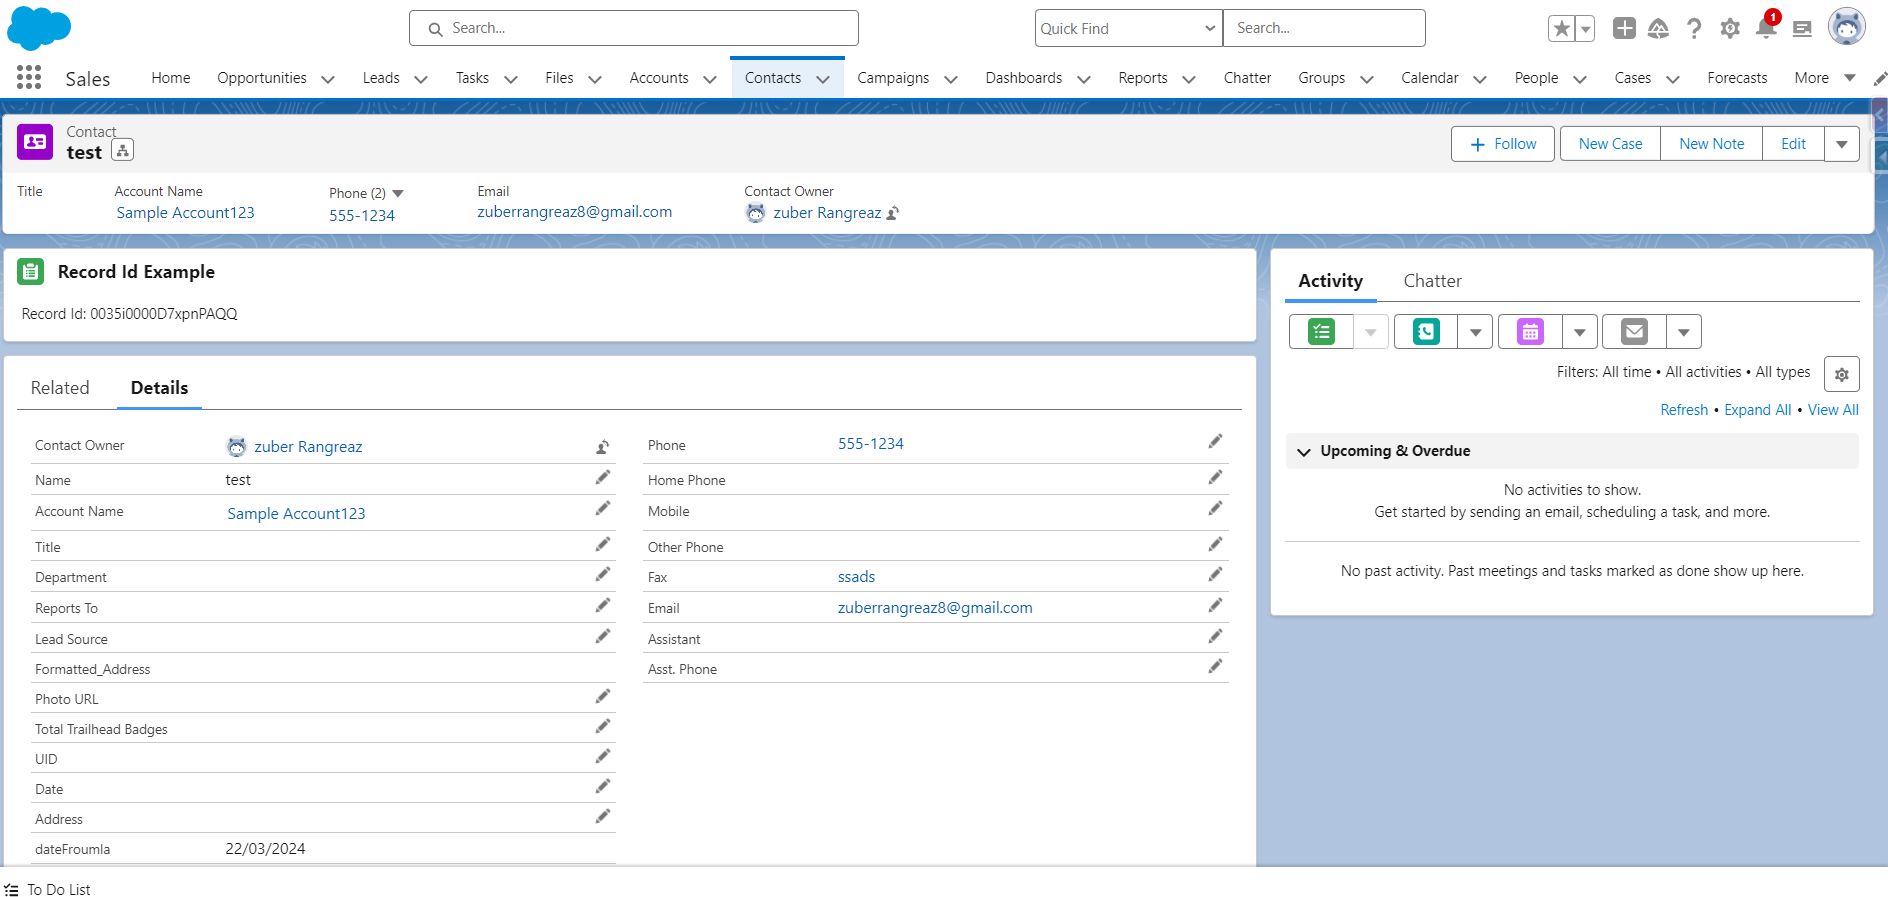Click the New Event calendar icon
Viewport: 1888px width, 897px height.
tap(1530, 332)
